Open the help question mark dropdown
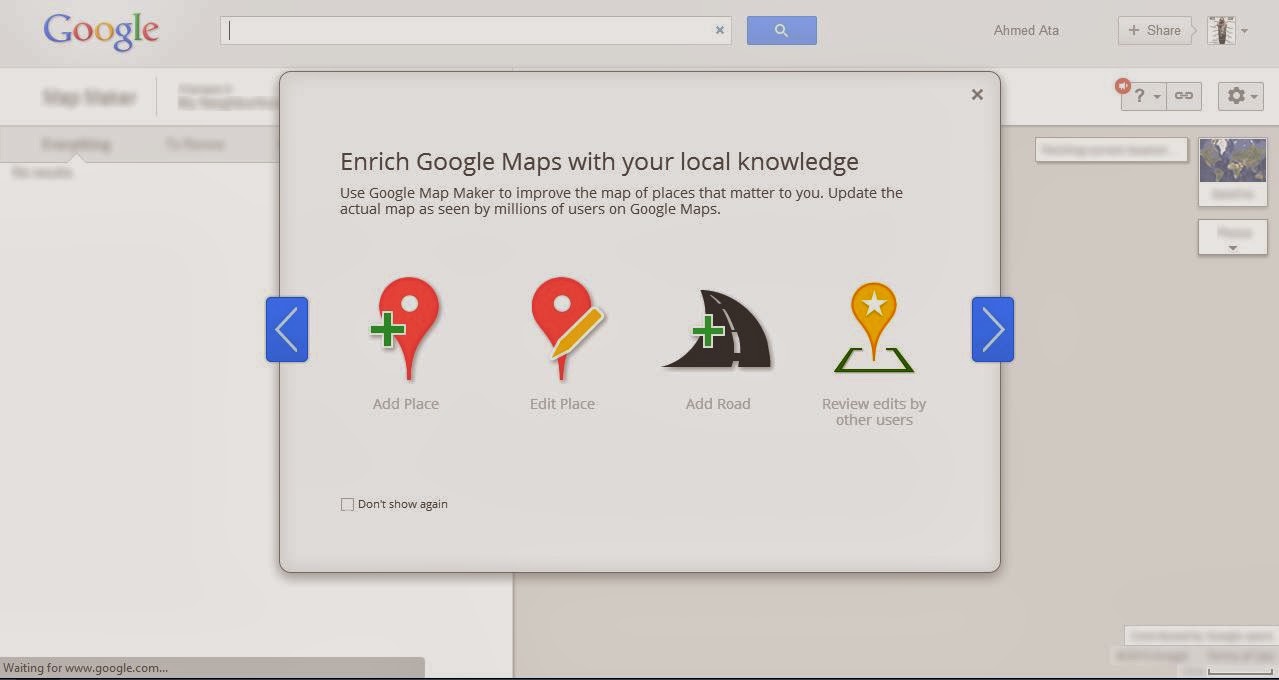The image size is (1279, 680). [1145, 96]
